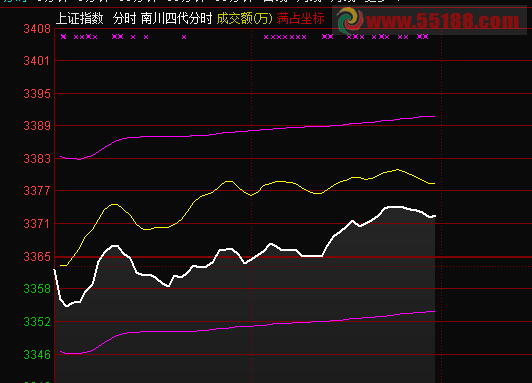Select the green 3358 price axis label

point(37,289)
